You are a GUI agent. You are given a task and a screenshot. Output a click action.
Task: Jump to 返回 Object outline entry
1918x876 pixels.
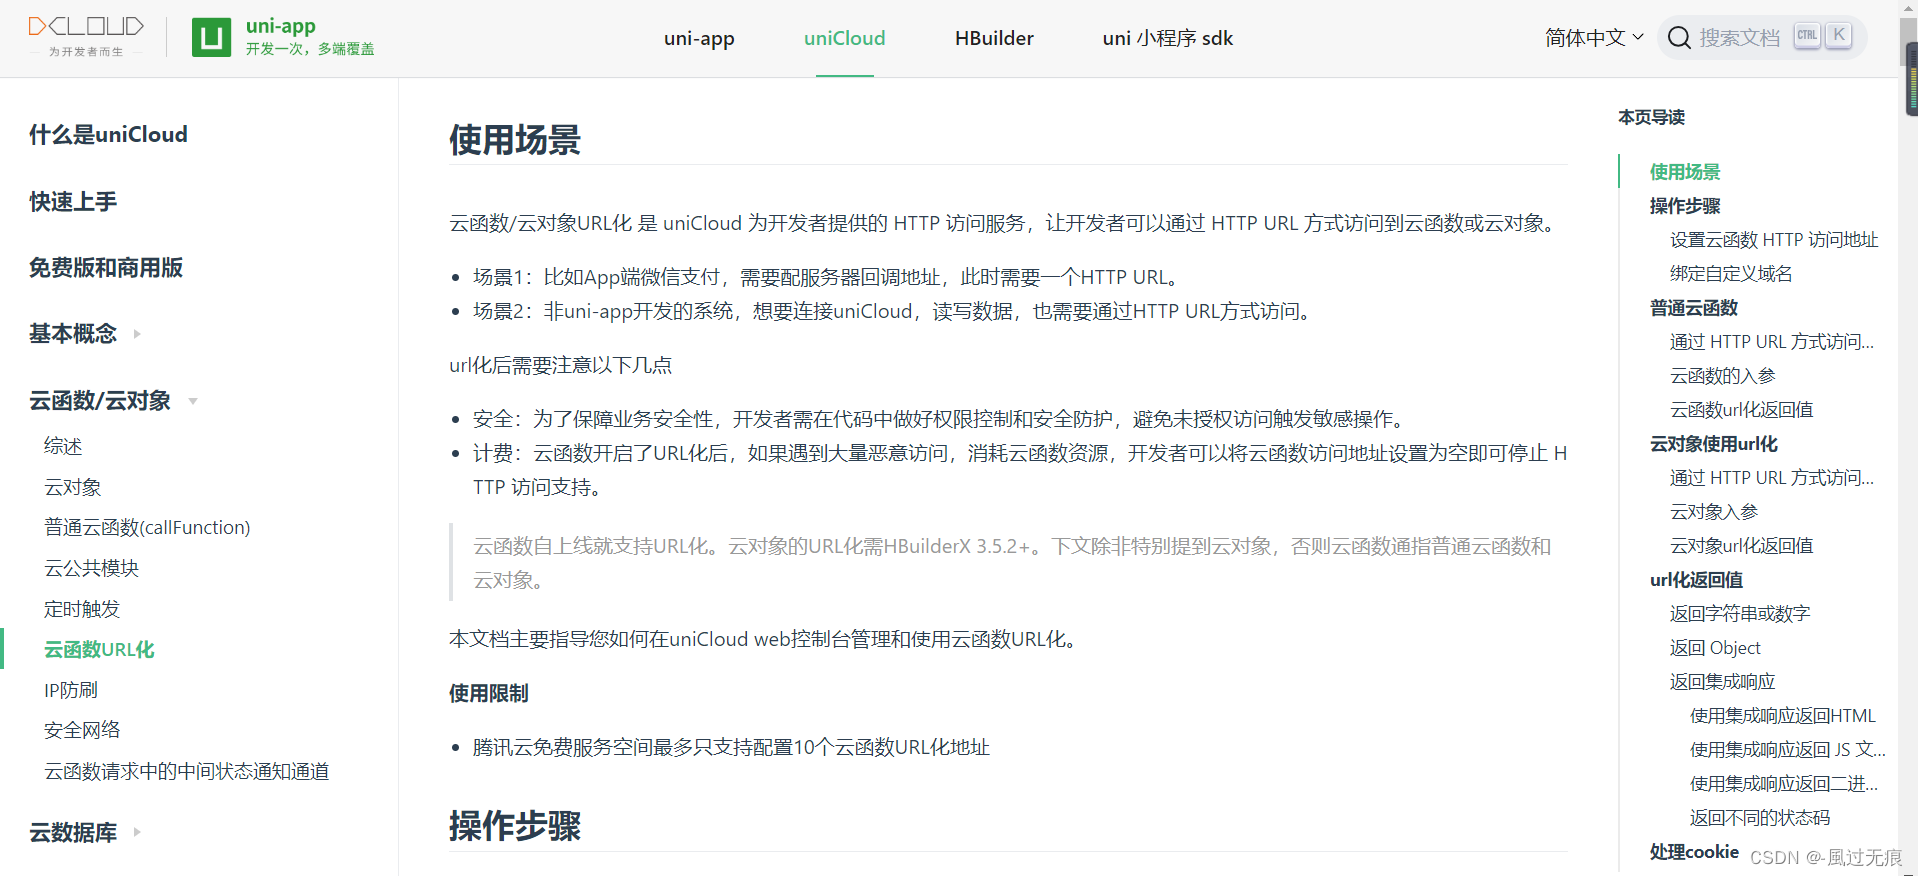pos(1715,648)
